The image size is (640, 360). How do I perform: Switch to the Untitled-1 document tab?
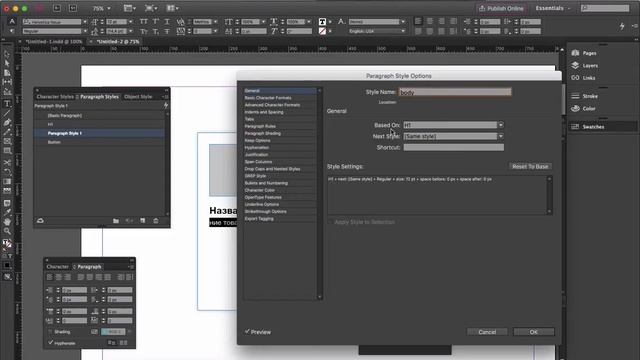pyautogui.click(x=54, y=42)
